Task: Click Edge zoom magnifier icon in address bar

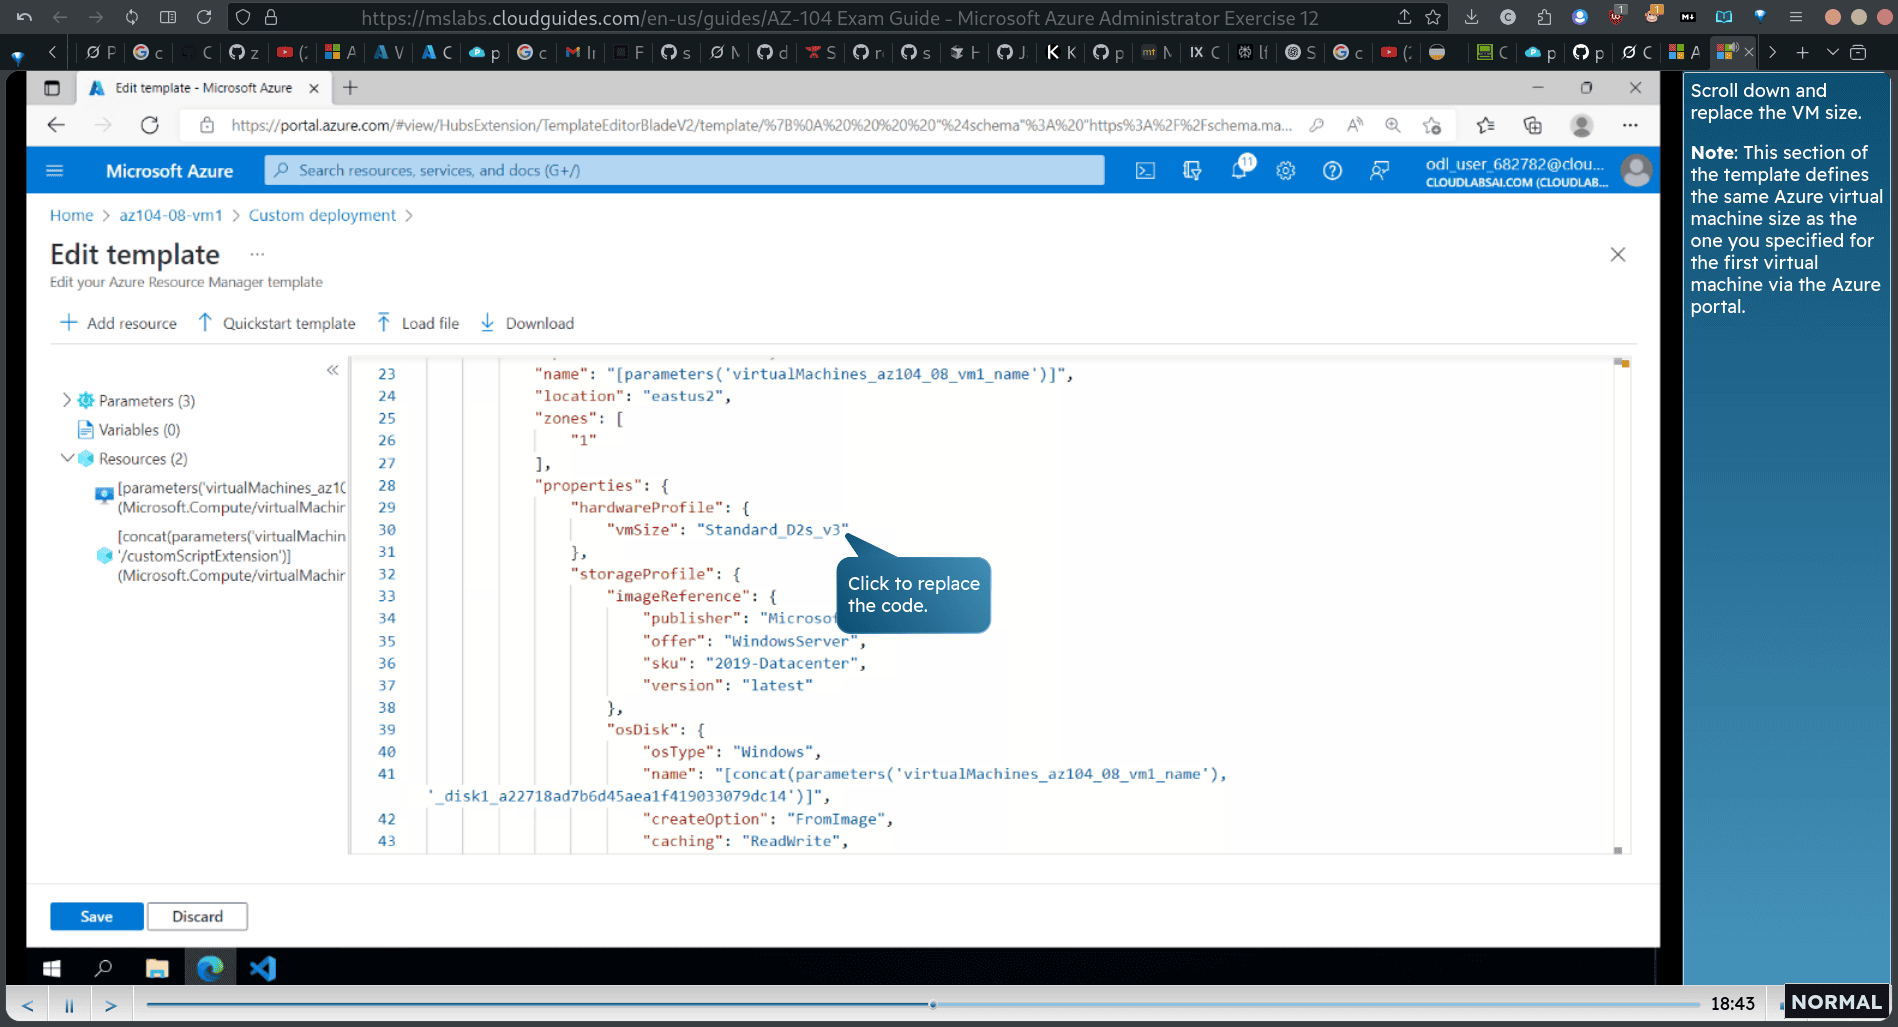Action: click(x=1392, y=125)
